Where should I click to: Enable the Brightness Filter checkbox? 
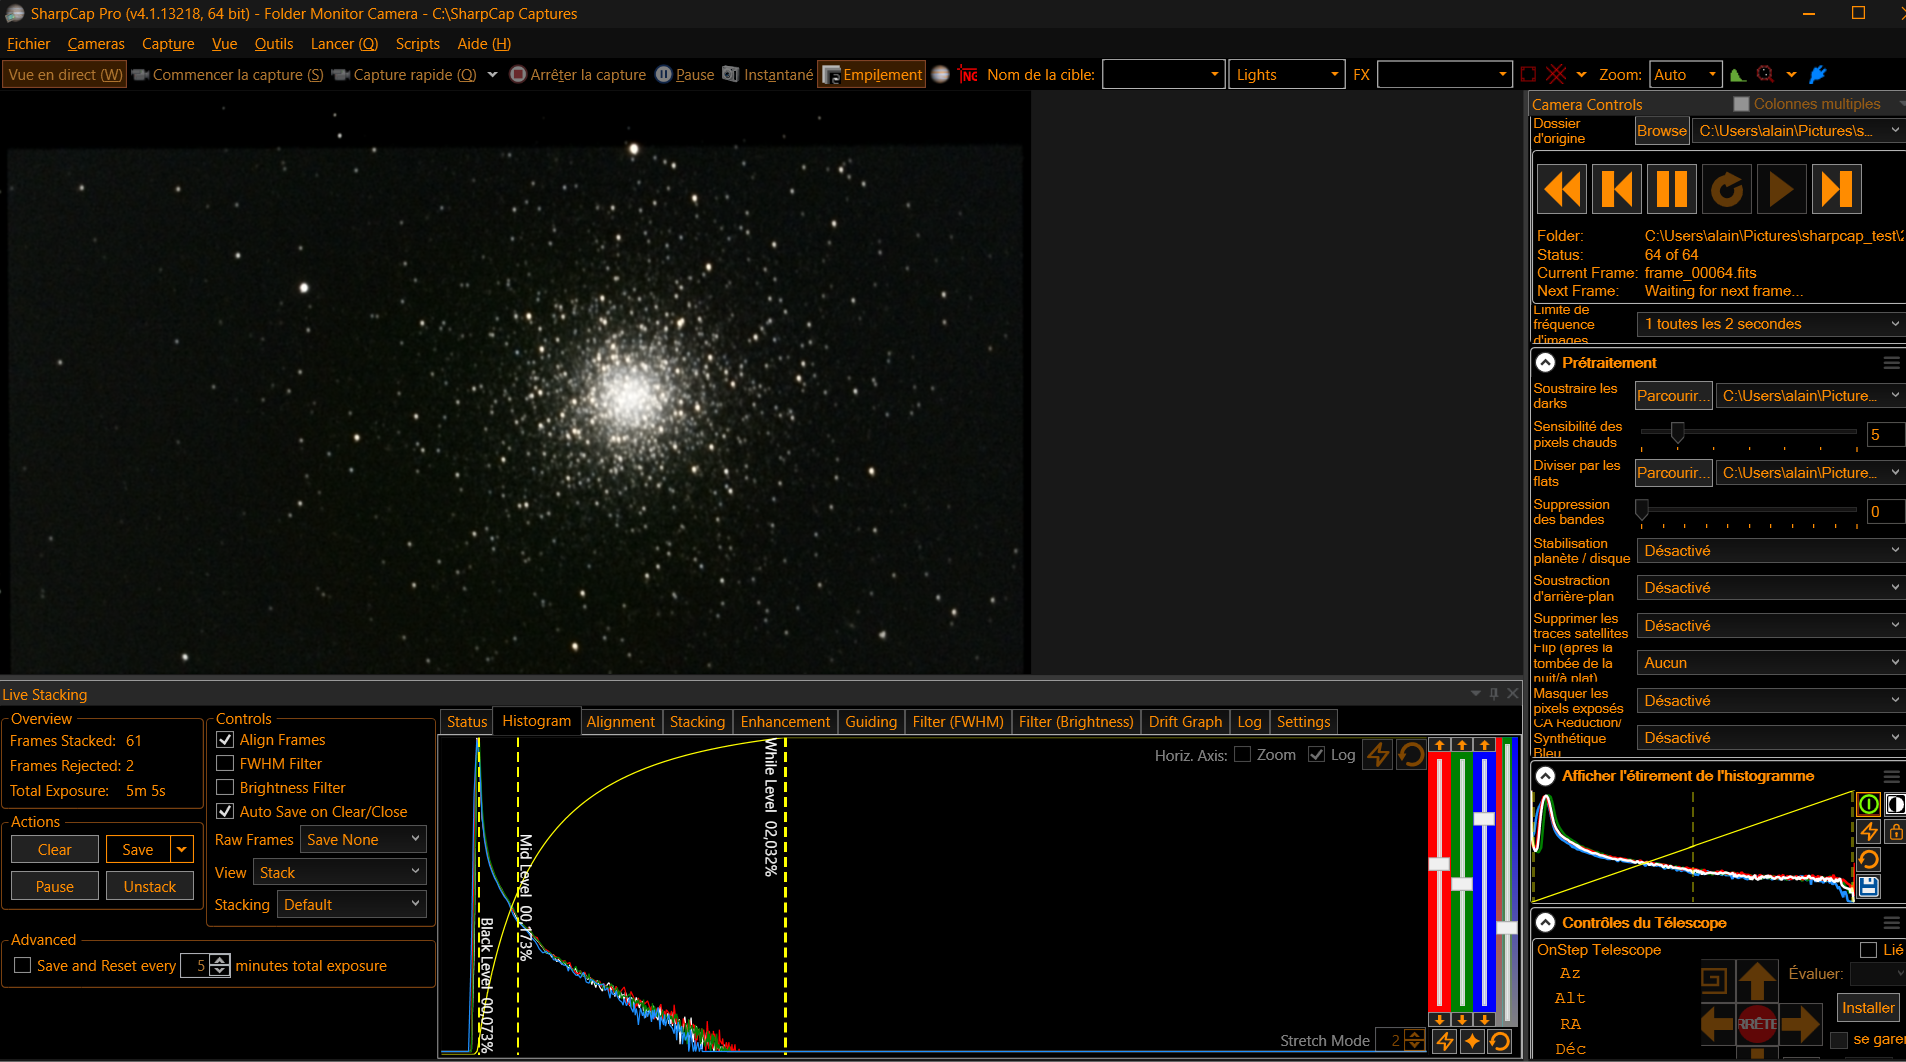[x=225, y=788]
